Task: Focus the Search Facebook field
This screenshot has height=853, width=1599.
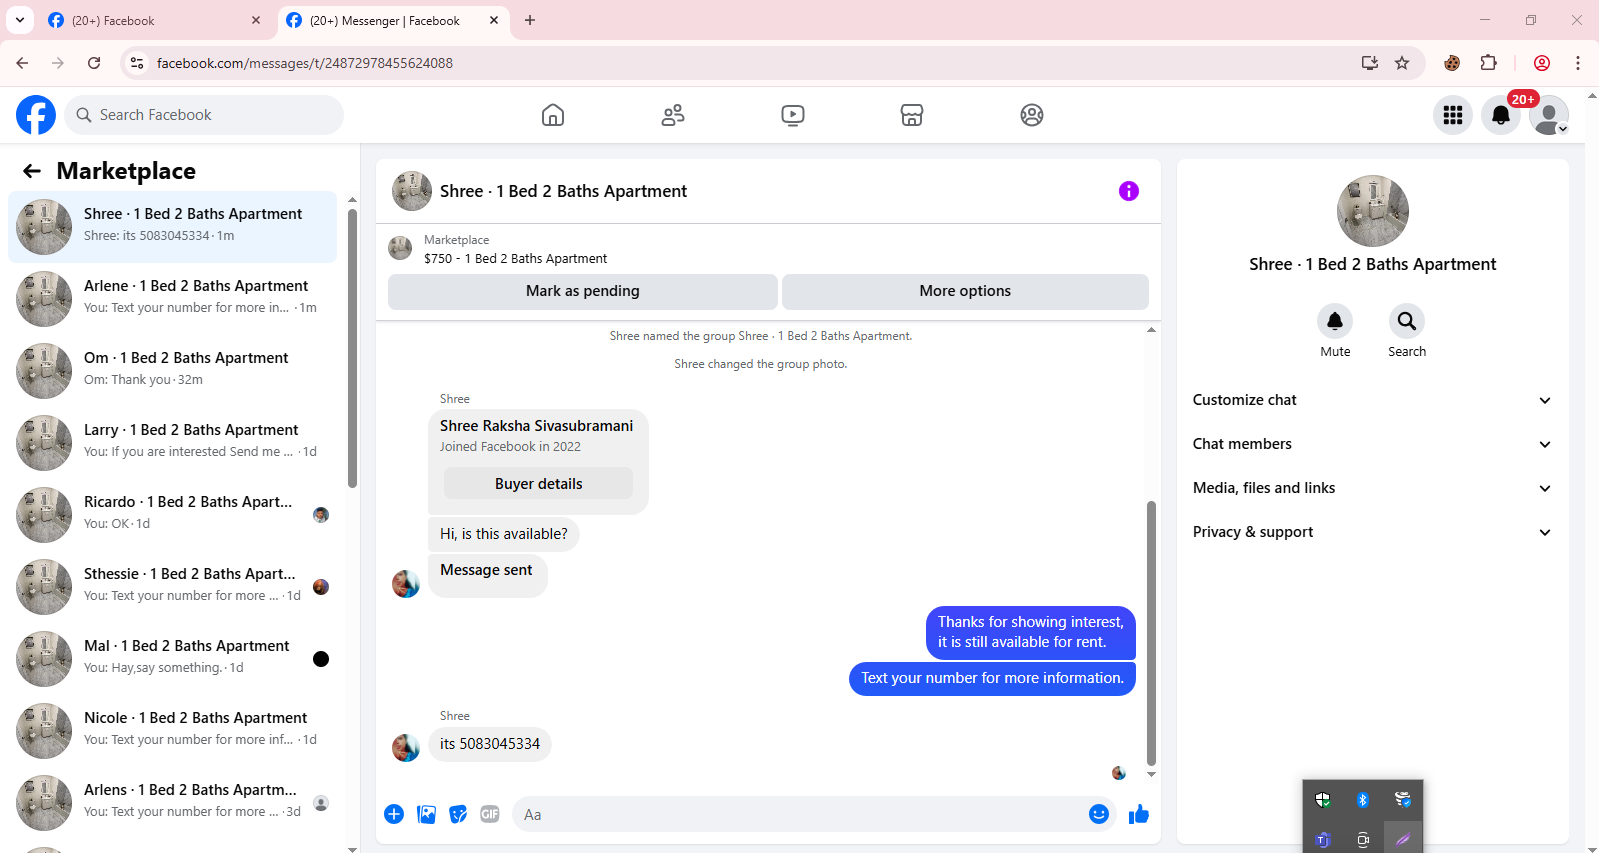Action: pos(204,115)
